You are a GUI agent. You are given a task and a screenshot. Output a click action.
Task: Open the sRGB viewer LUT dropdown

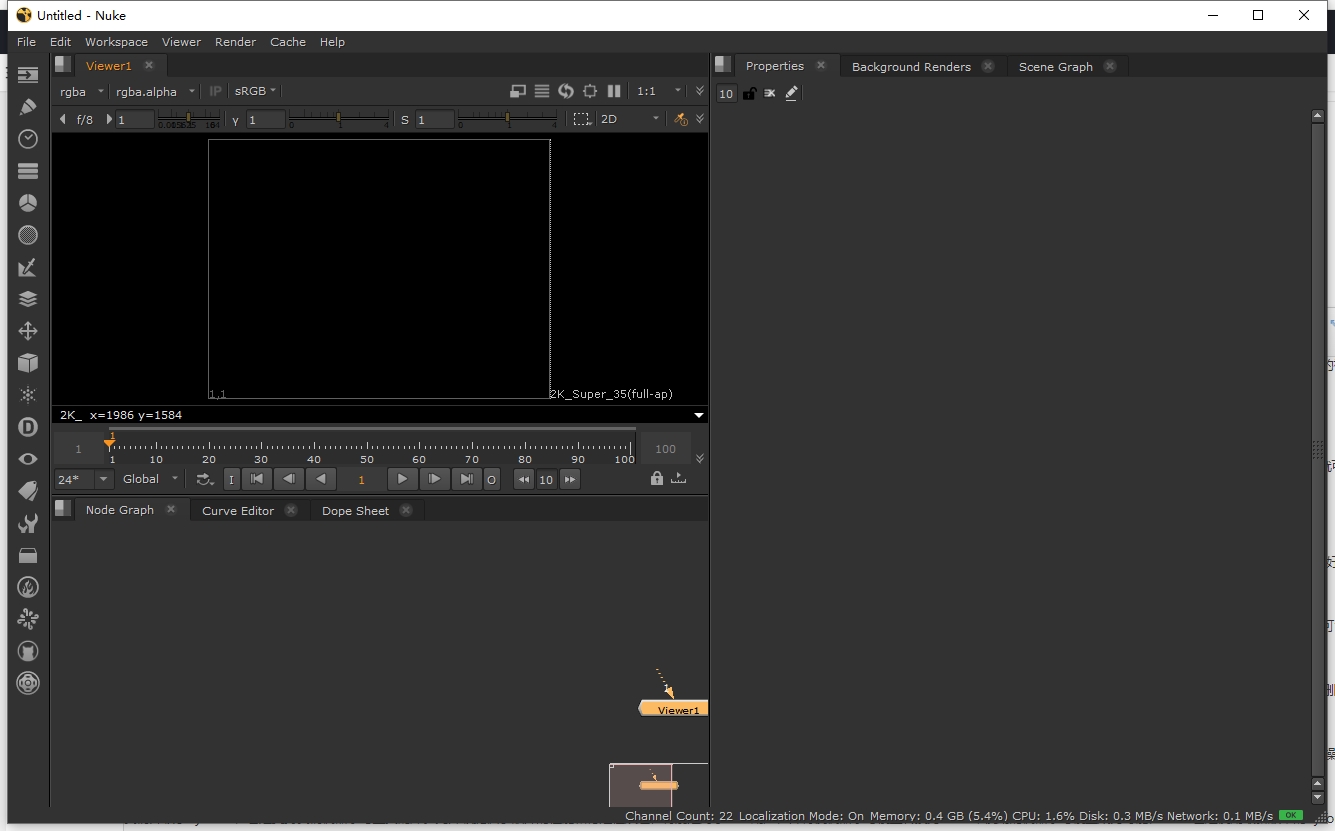[x=254, y=91]
